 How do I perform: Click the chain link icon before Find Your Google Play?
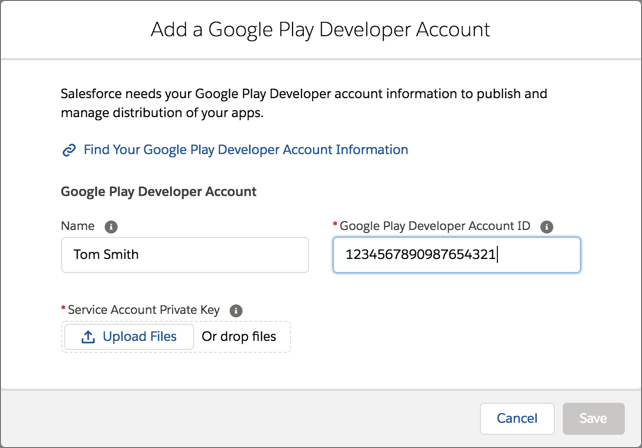point(69,150)
